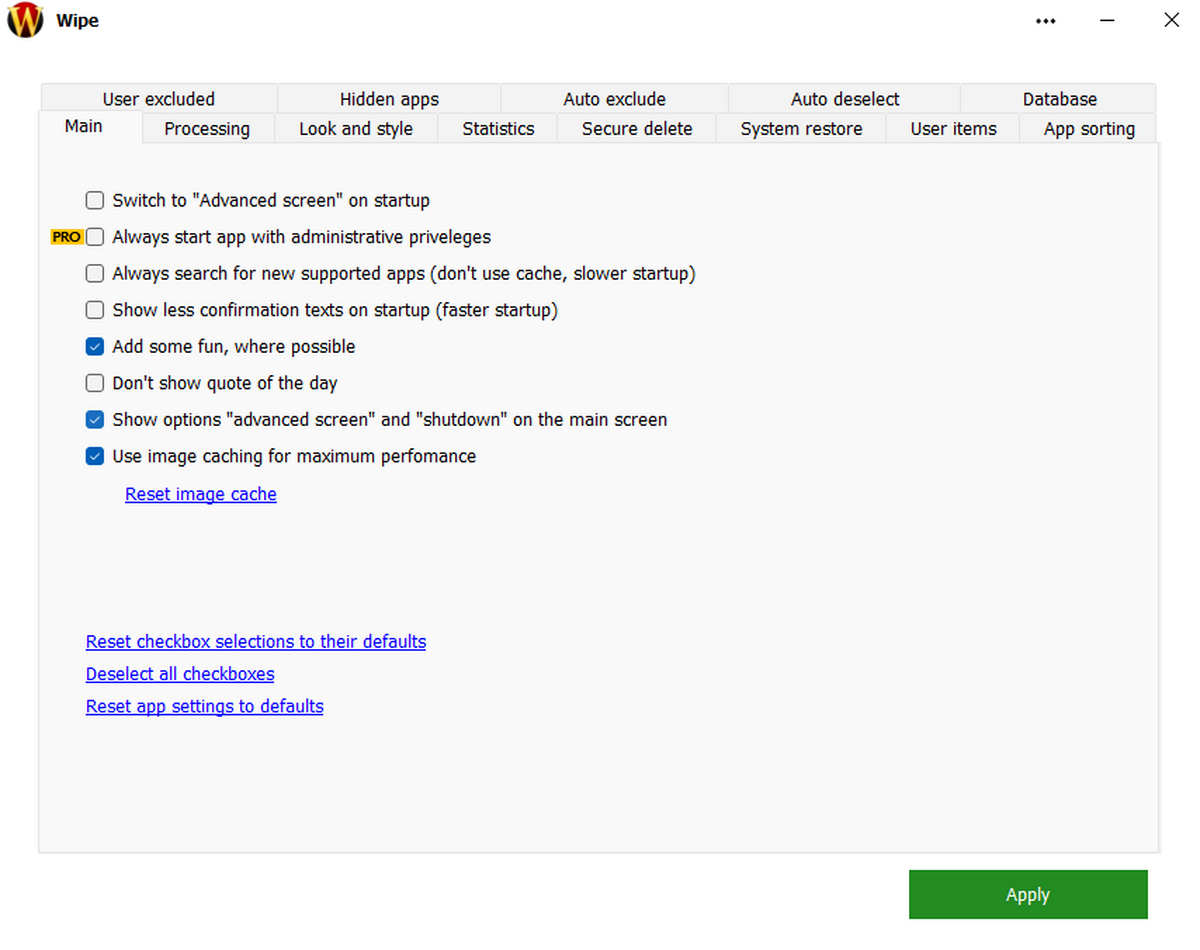Click Reset checkbox selections to their defaults
This screenshot has width=1200, height=950.
click(256, 642)
